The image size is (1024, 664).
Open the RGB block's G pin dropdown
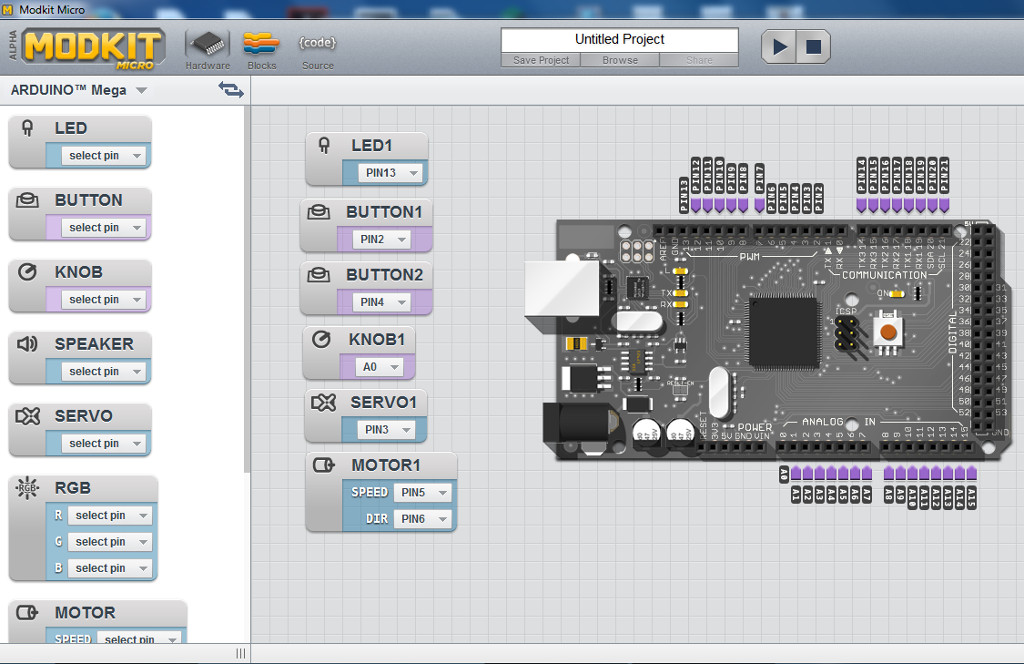(x=110, y=542)
